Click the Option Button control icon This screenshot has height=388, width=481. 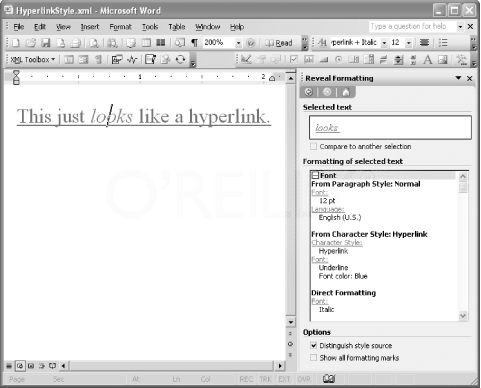click(338, 60)
